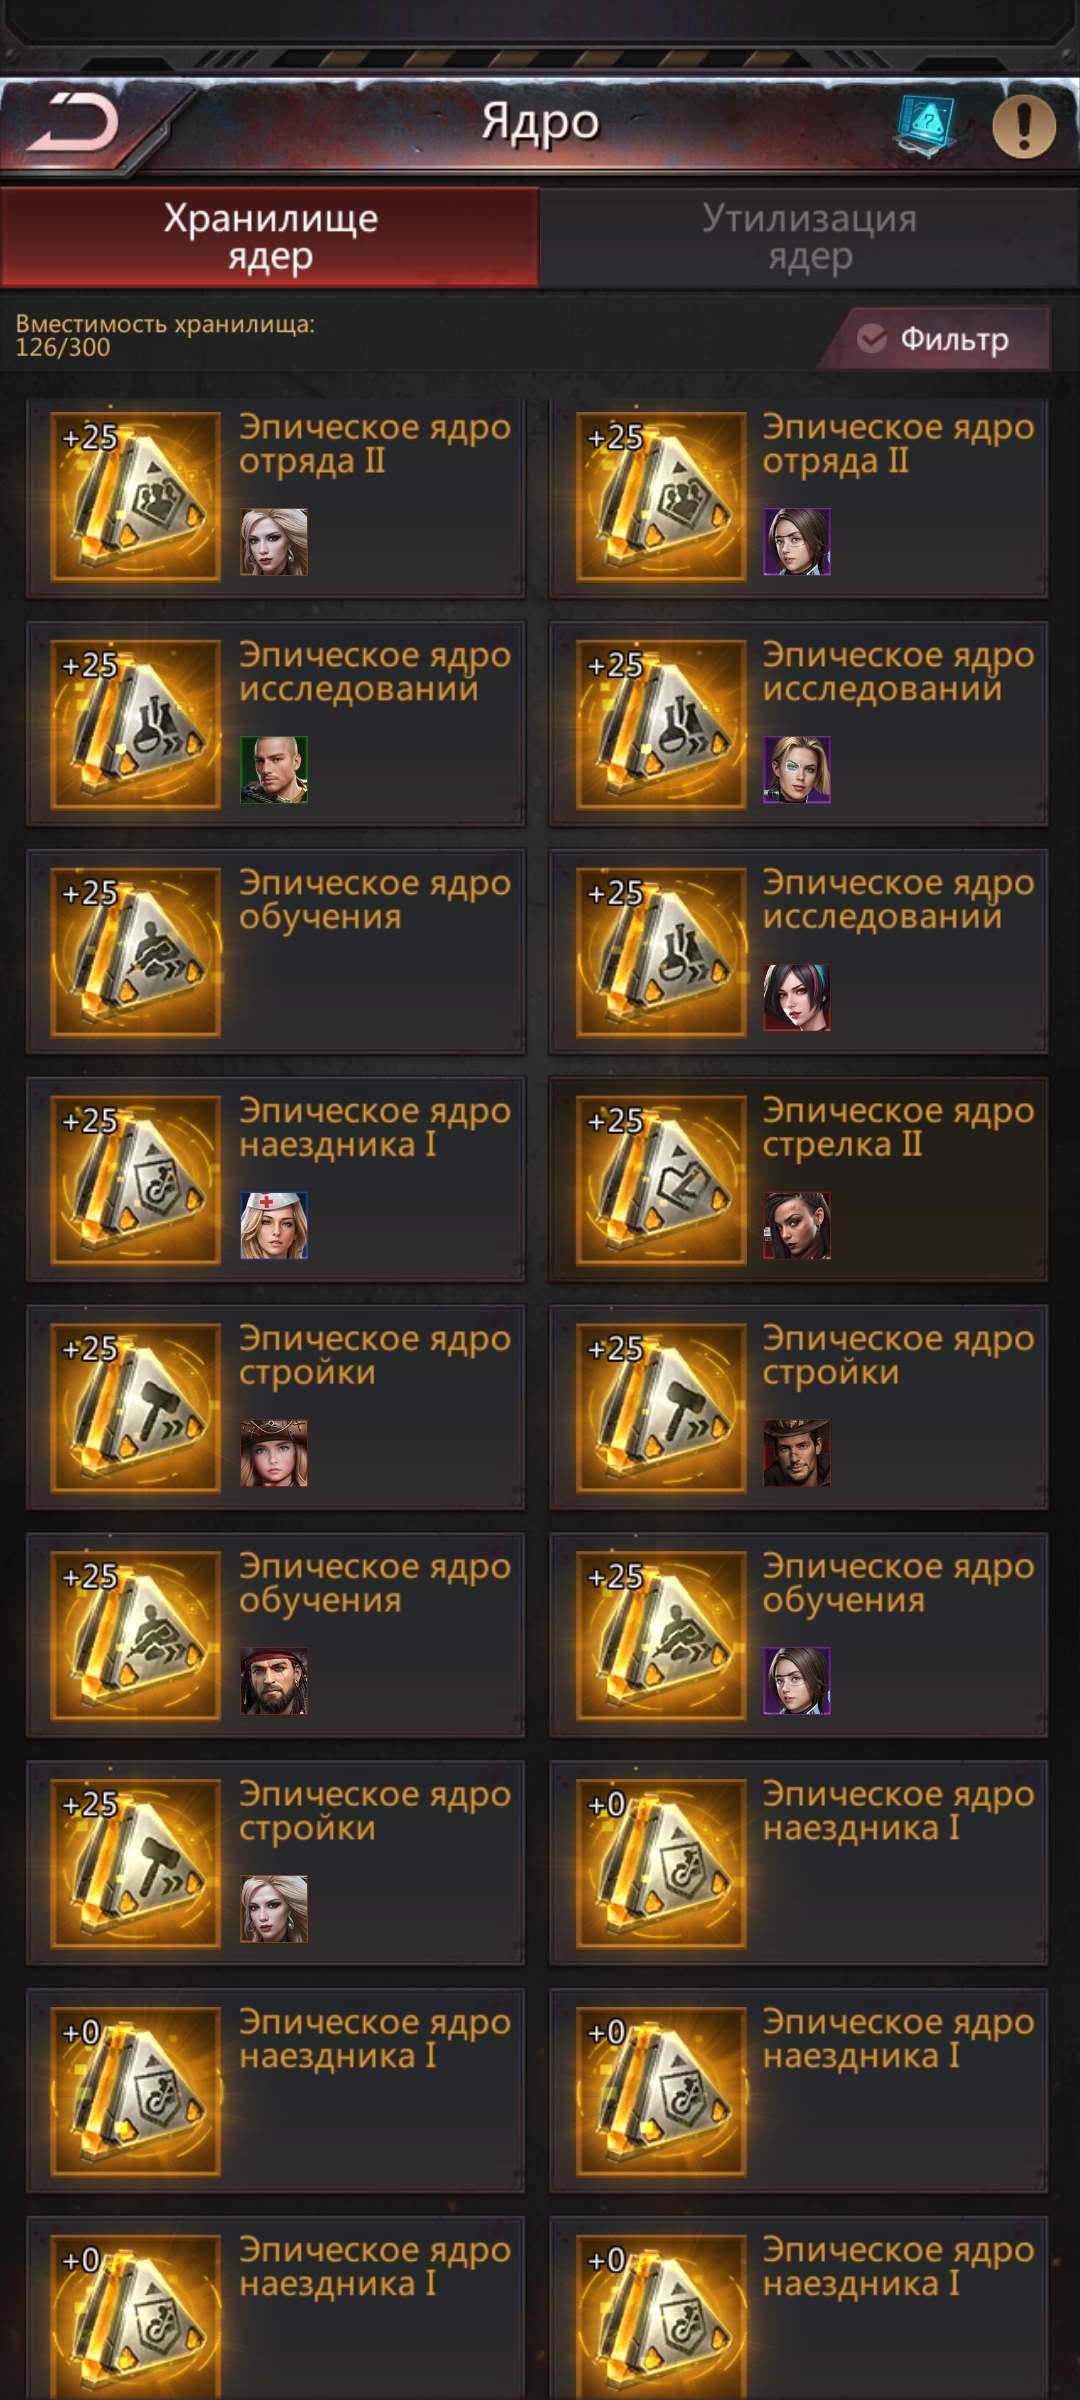This screenshot has width=1080, height=2400.
Task: Select Эпическое ядро стройки with cowgirl portrait
Action: (276, 1407)
